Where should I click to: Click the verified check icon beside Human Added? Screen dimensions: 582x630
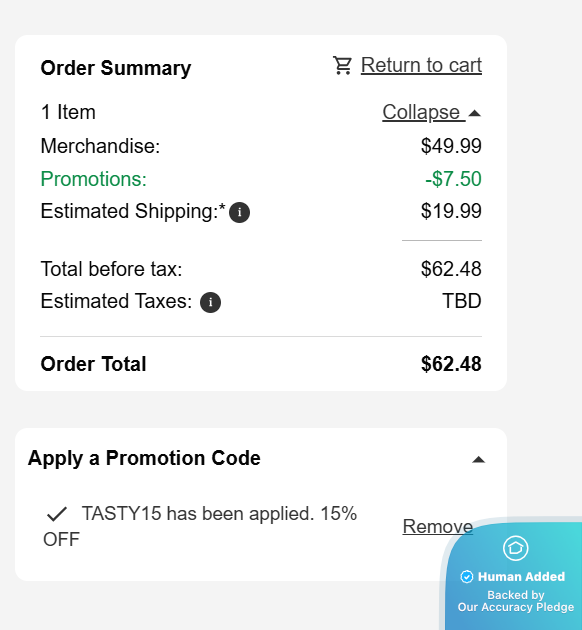pyautogui.click(x=467, y=577)
